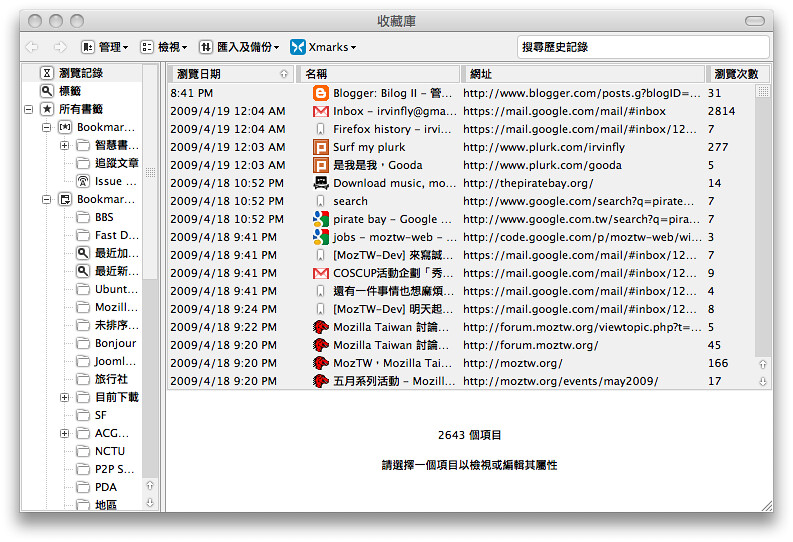The height and width of the screenshot is (542, 793).
Task: Click the Fast D... folder icon
Action: (83, 235)
